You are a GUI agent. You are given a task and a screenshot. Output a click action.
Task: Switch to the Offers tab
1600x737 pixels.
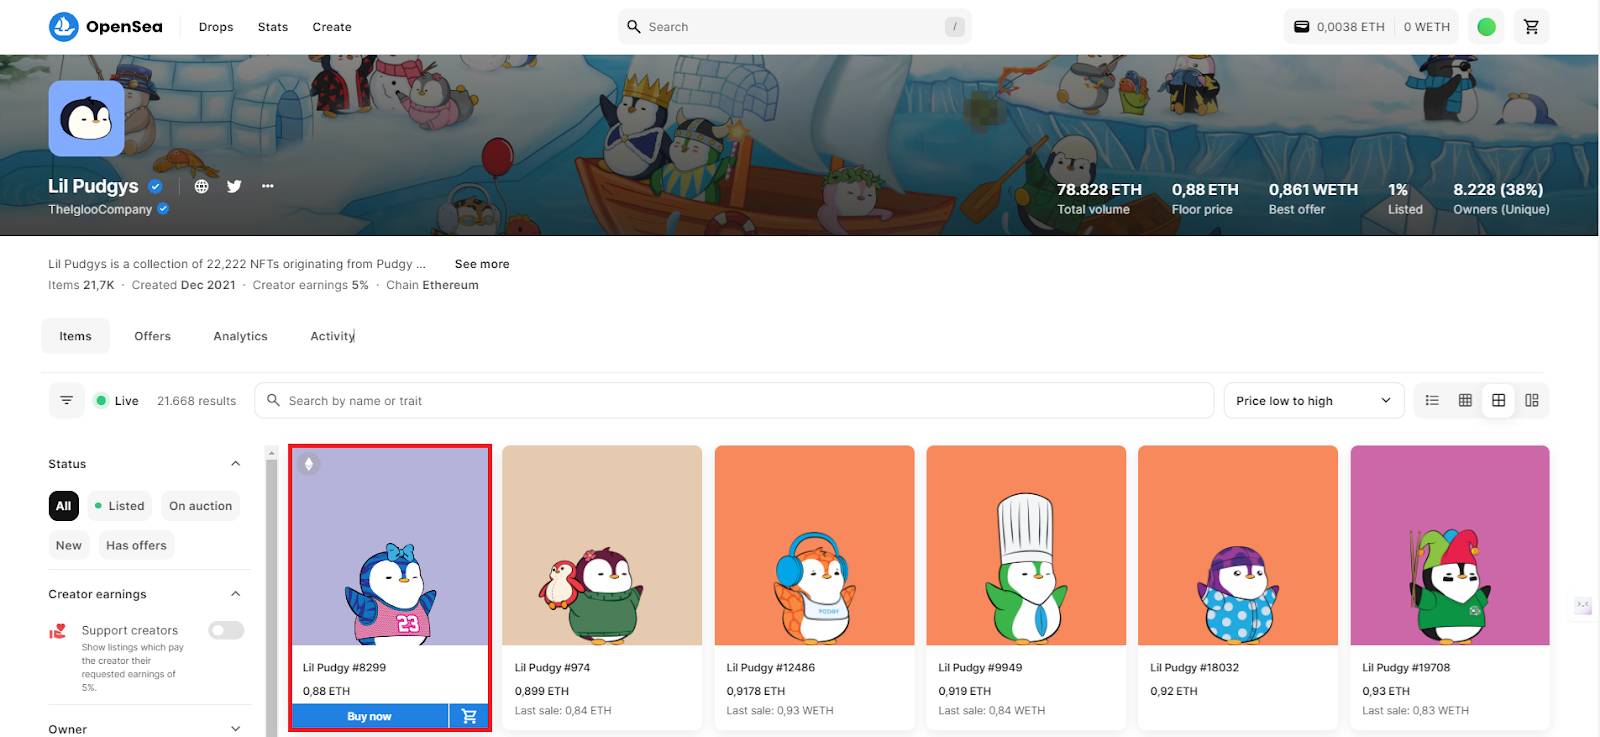click(153, 336)
